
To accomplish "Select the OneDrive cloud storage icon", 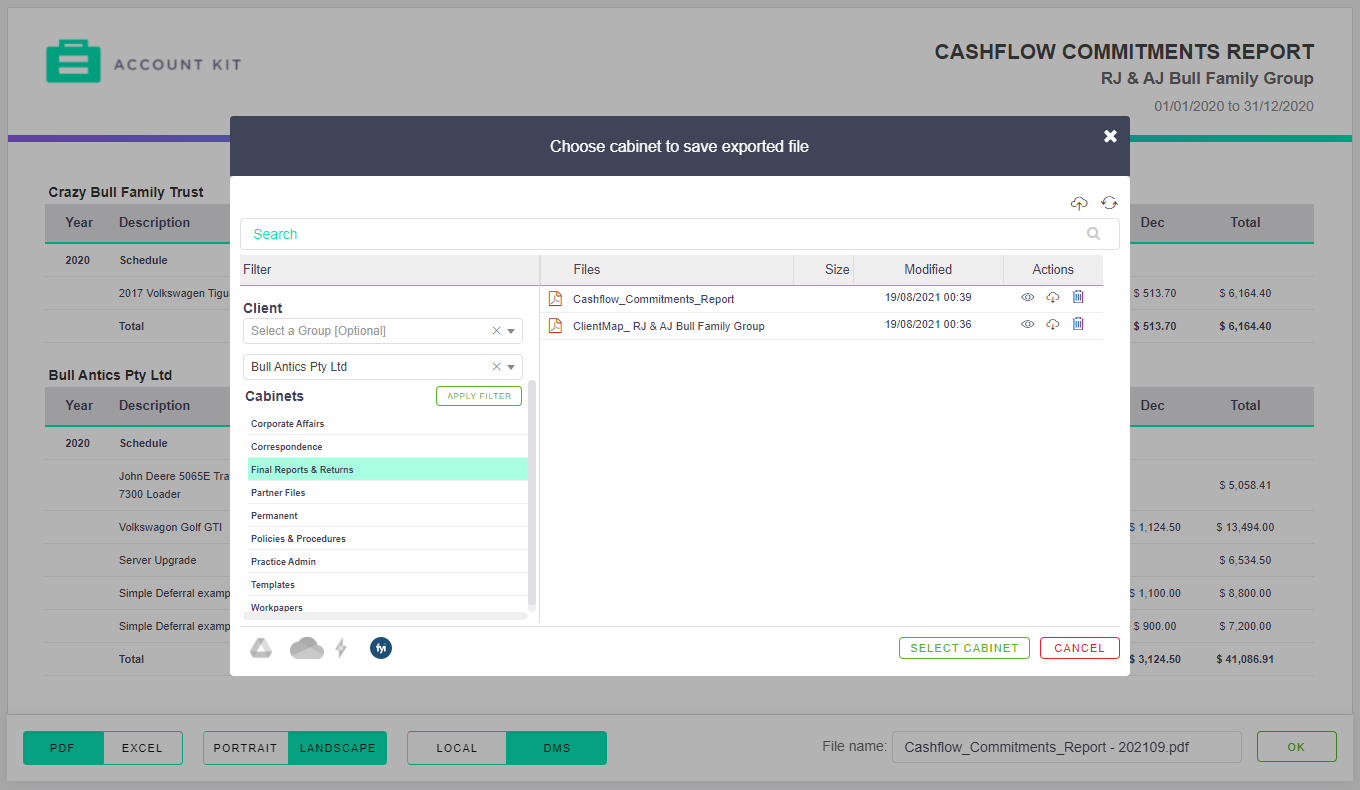I will coord(307,648).
